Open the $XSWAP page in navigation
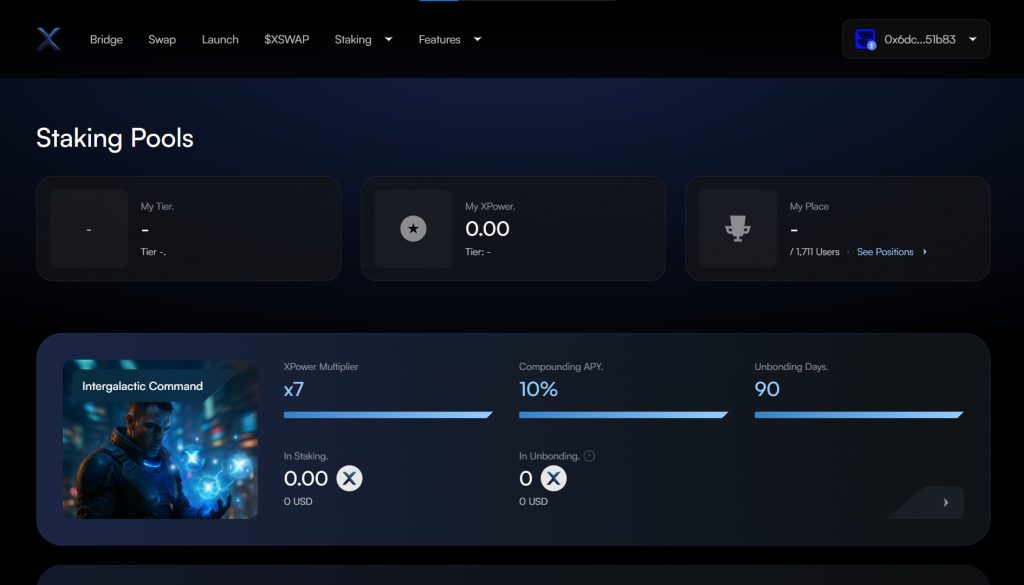 point(286,40)
